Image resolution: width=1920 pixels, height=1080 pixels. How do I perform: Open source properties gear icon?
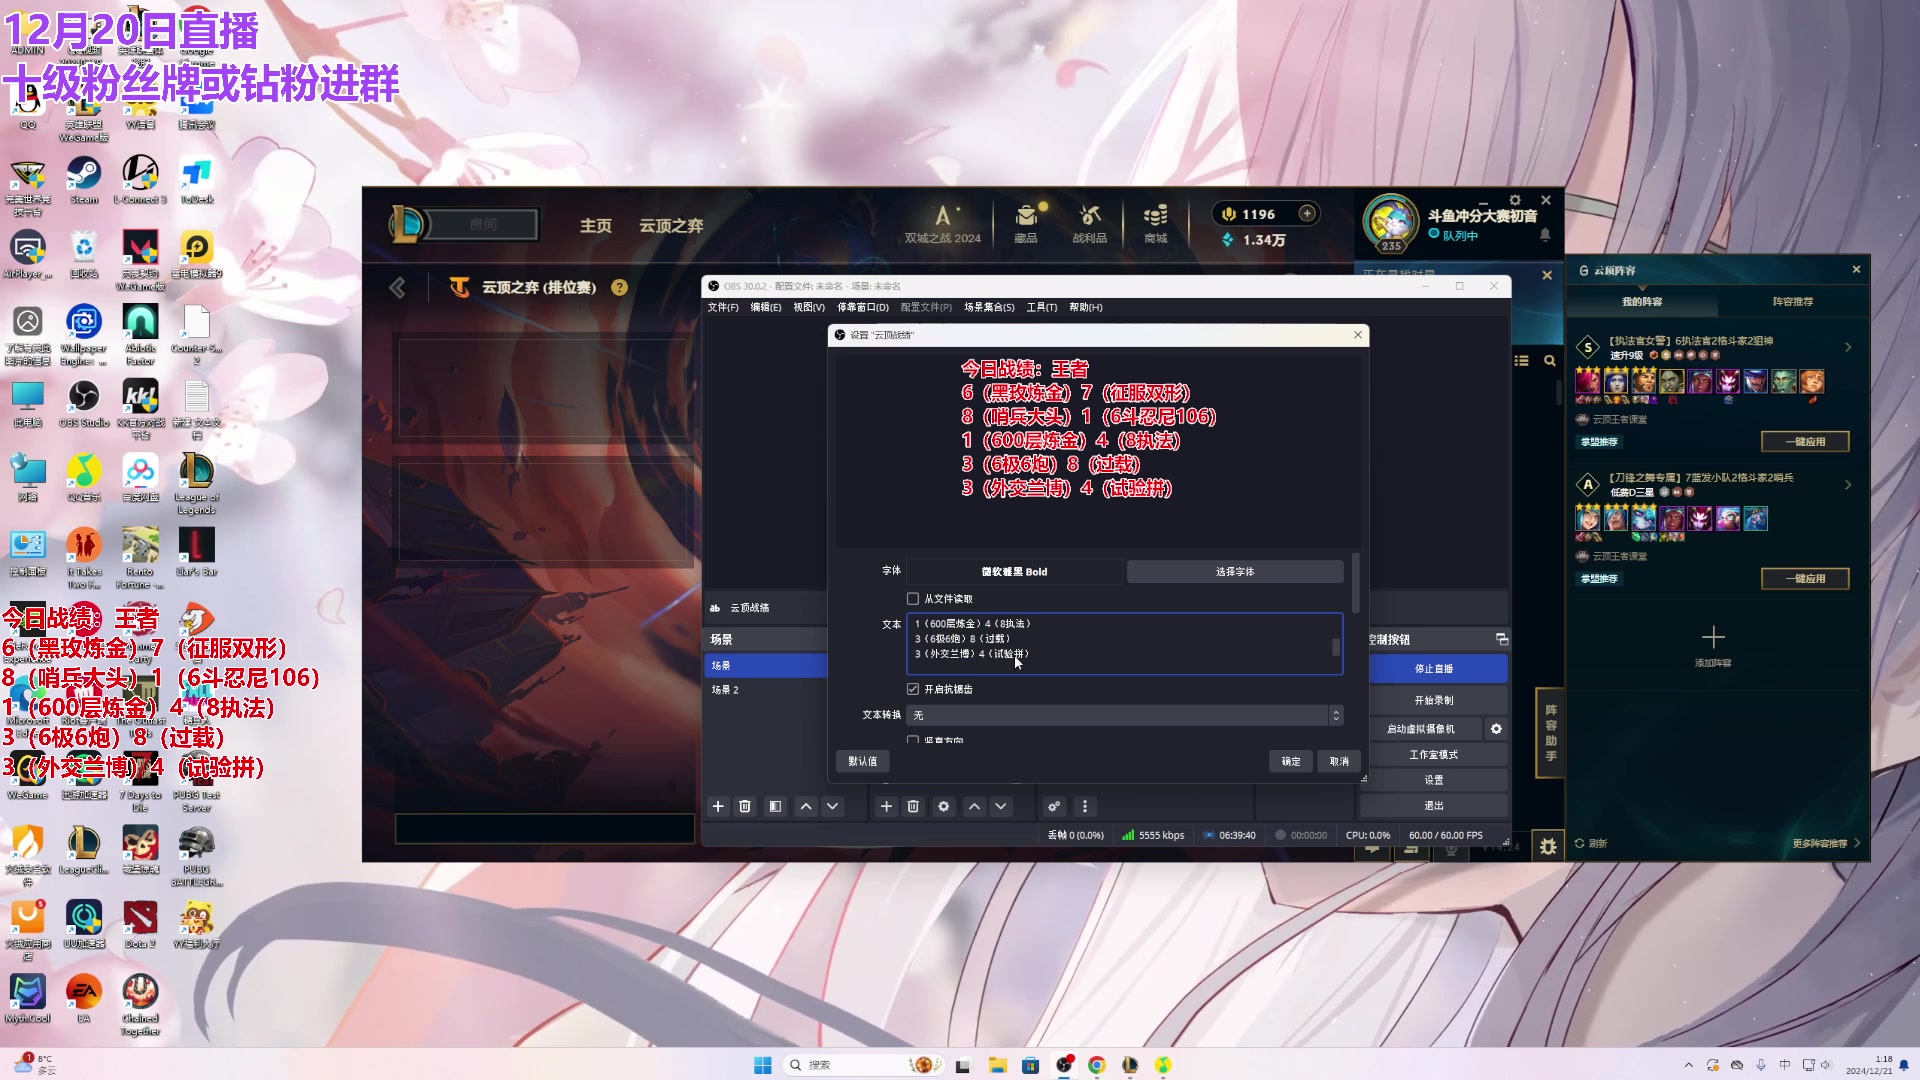coord(943,807)
